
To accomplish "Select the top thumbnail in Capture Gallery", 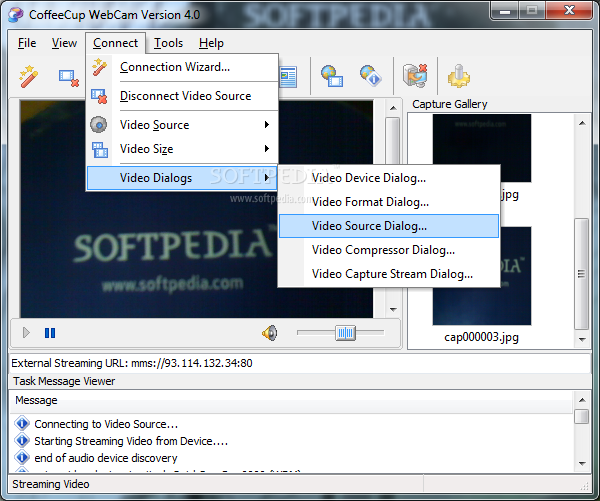I will (482, 148).
